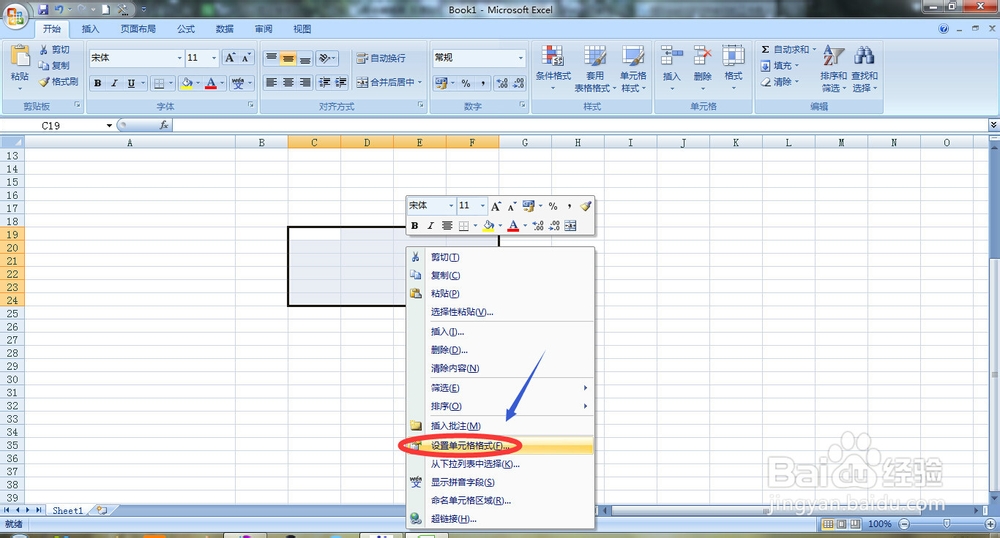Screen dimensions: 1000x538
Task: Open the ribbon font size dropdown
Action: coord(214,58)
